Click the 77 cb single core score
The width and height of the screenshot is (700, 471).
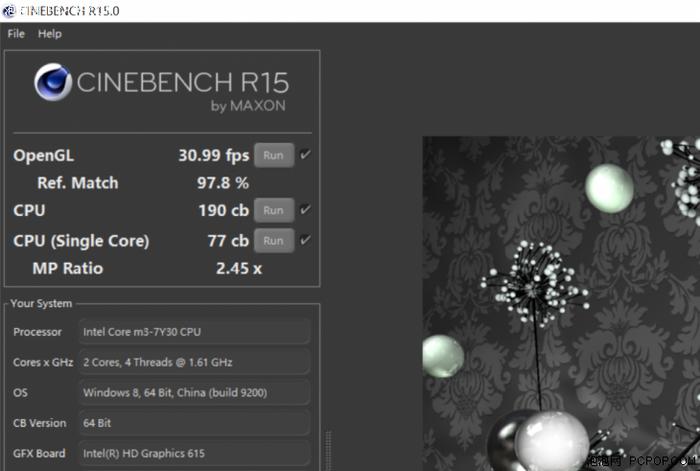(228, 241)
